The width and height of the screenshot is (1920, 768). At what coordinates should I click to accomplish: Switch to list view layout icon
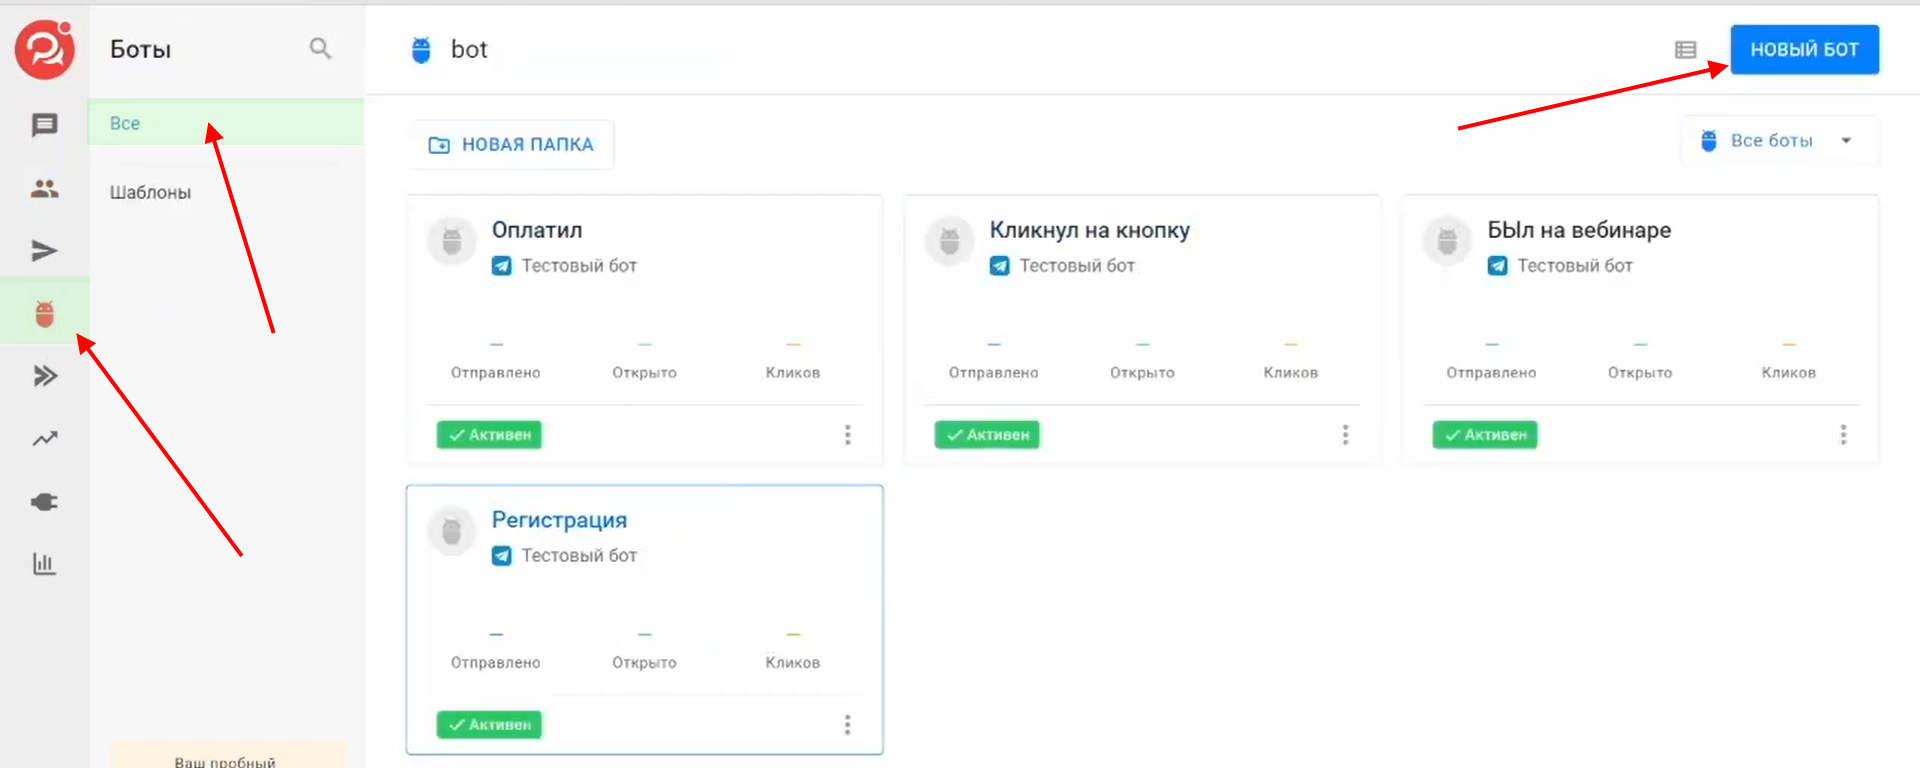[1685, 50]
